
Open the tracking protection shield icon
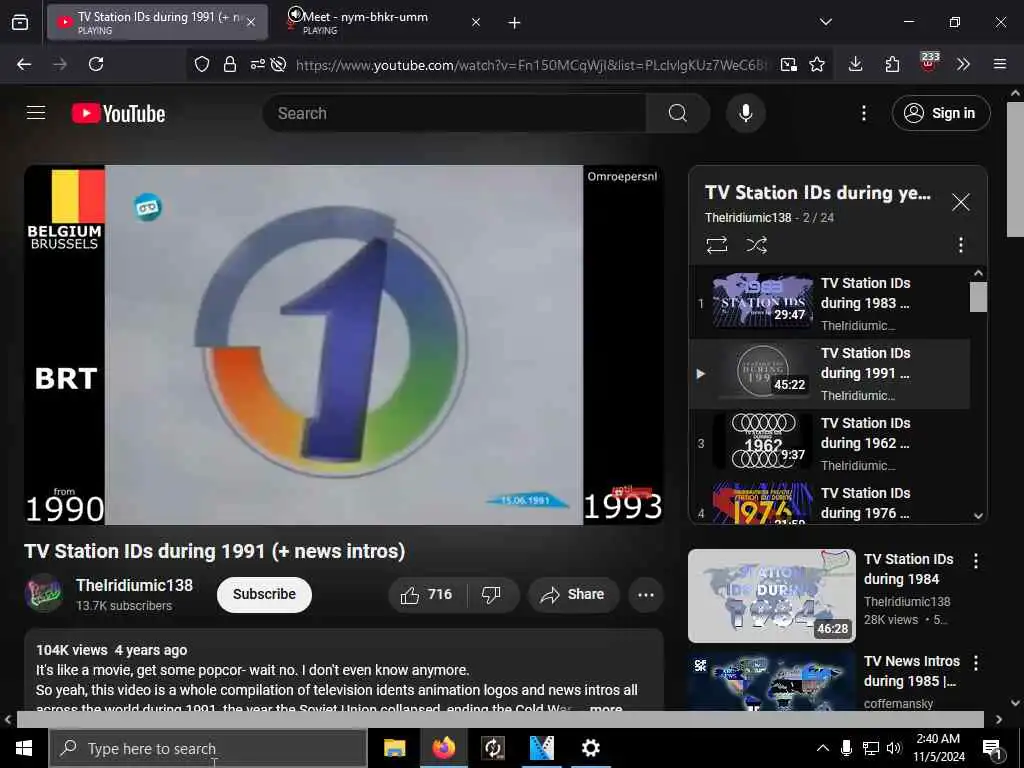[202, 64]
